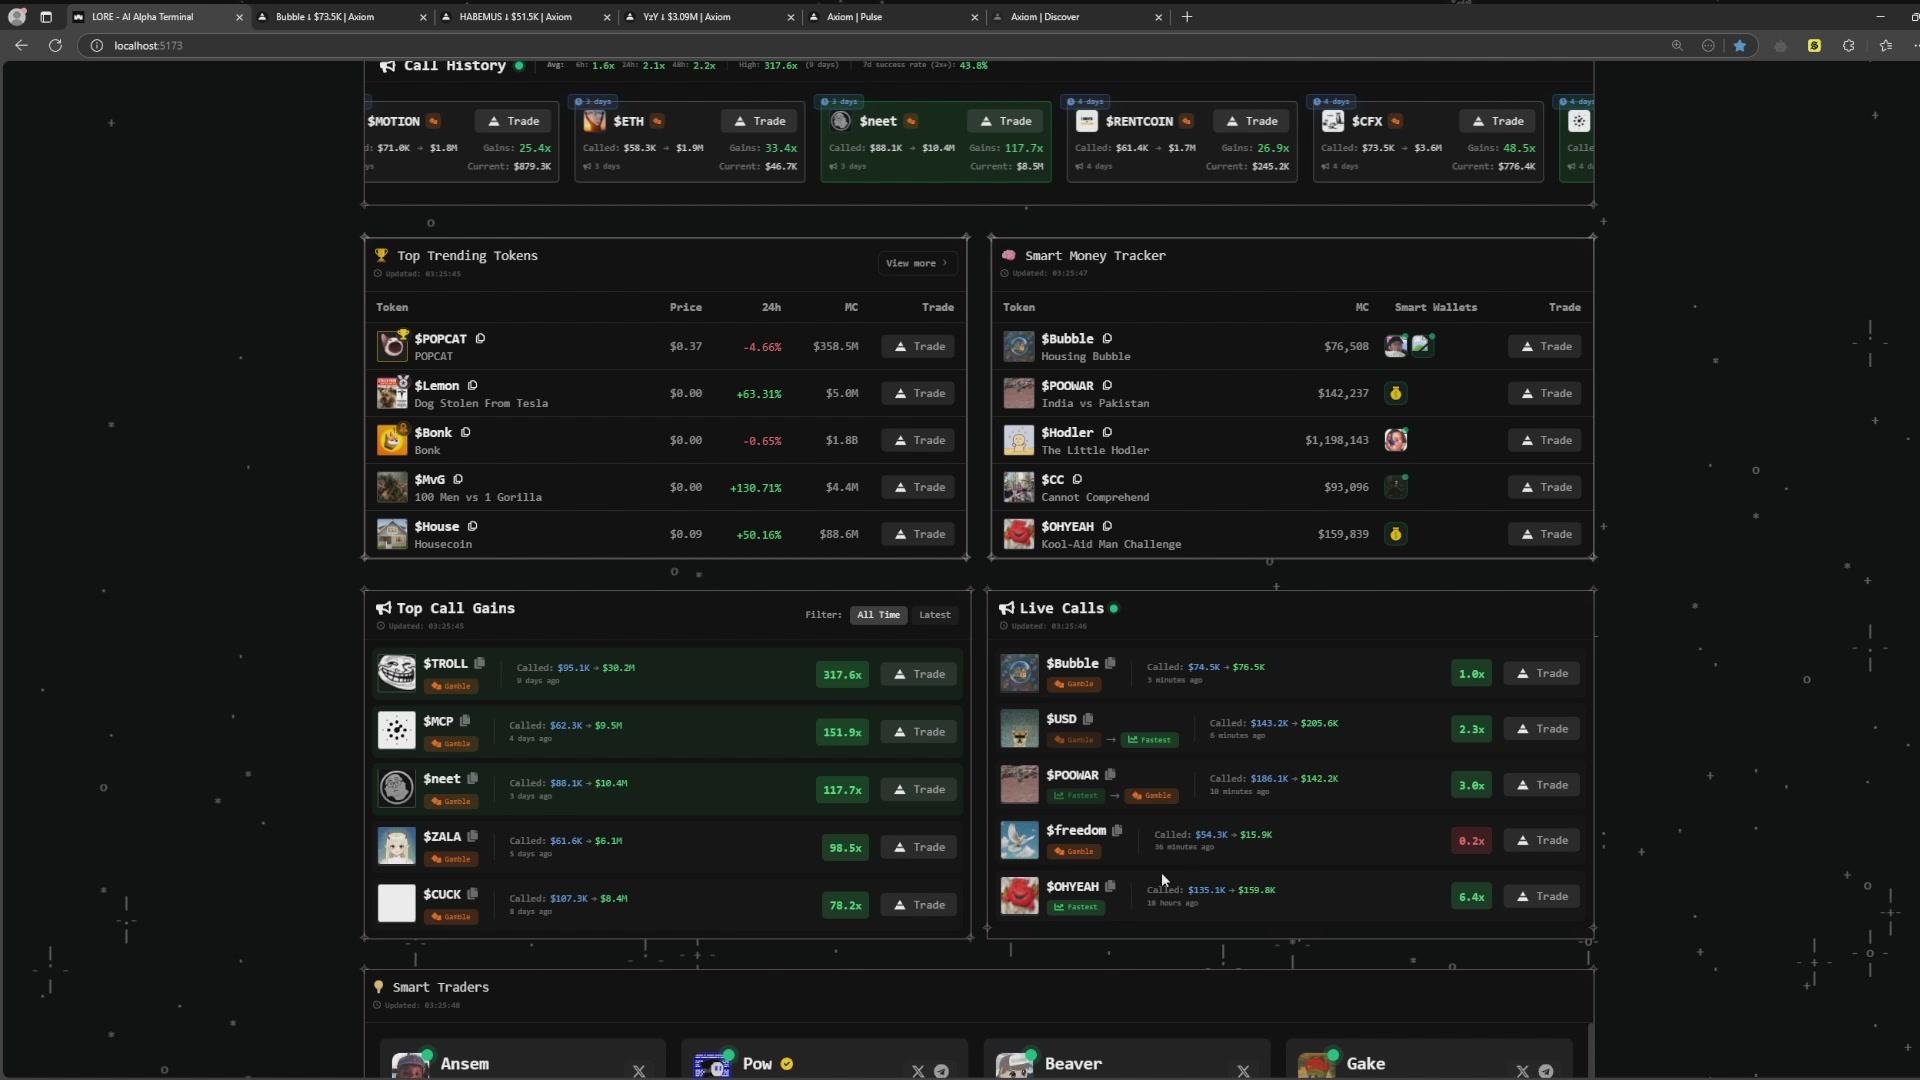Copy the $POPCAT token address
Viewport: 1920px width, 1080px height.
coord(480,339)
